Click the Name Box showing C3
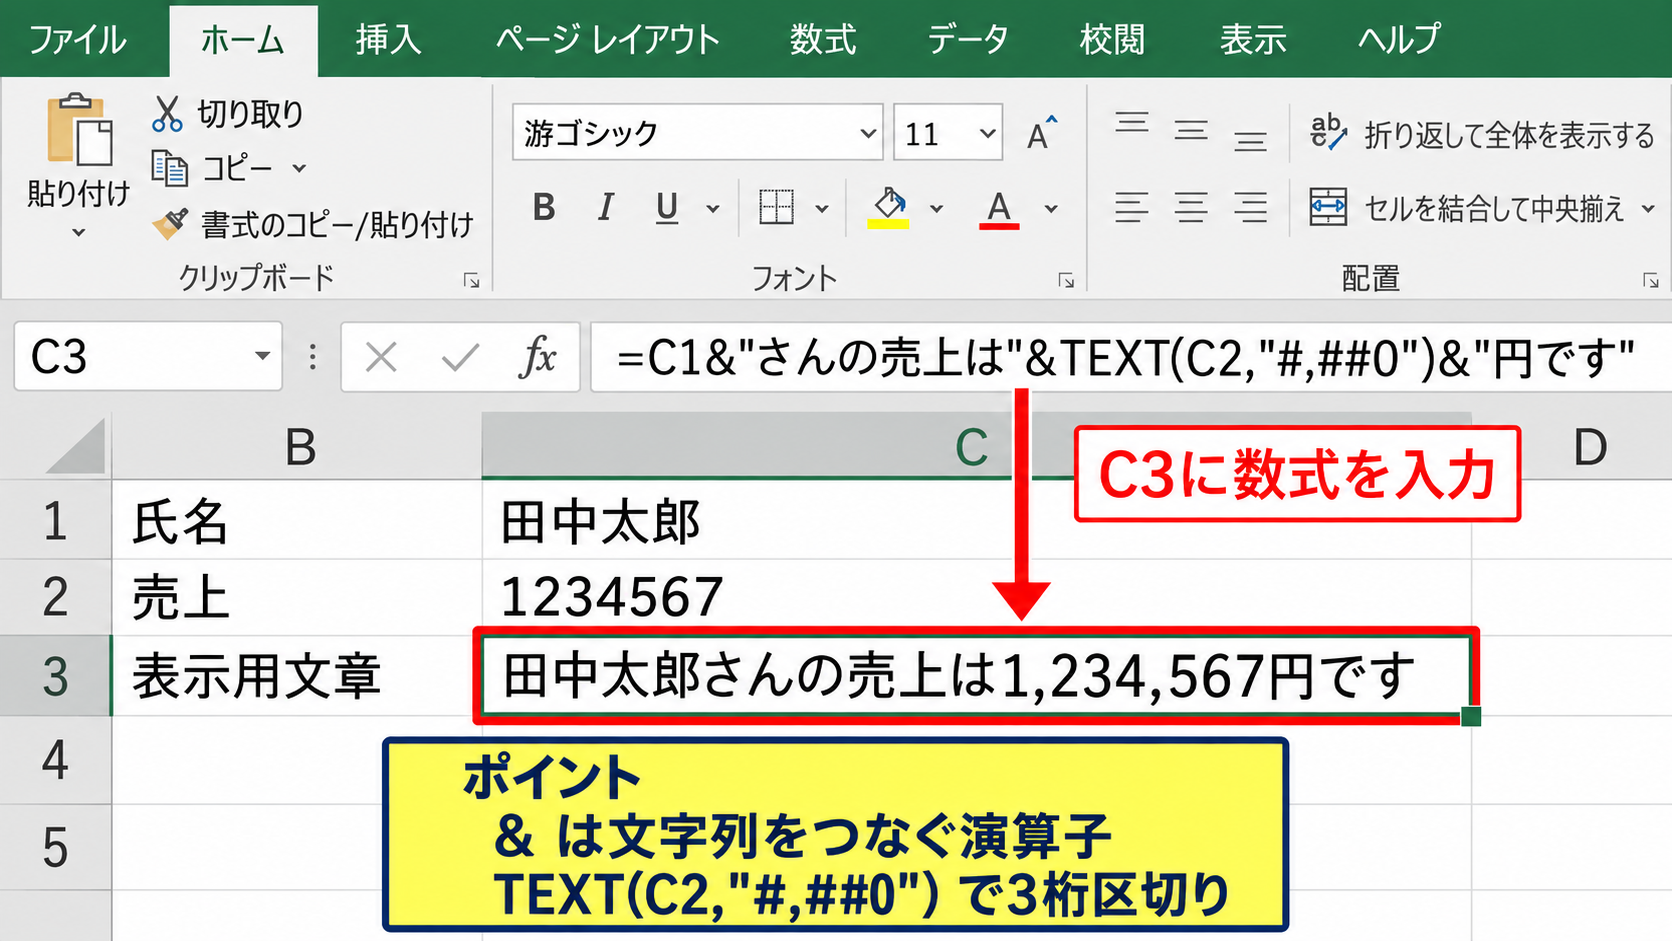 (148, 357)
